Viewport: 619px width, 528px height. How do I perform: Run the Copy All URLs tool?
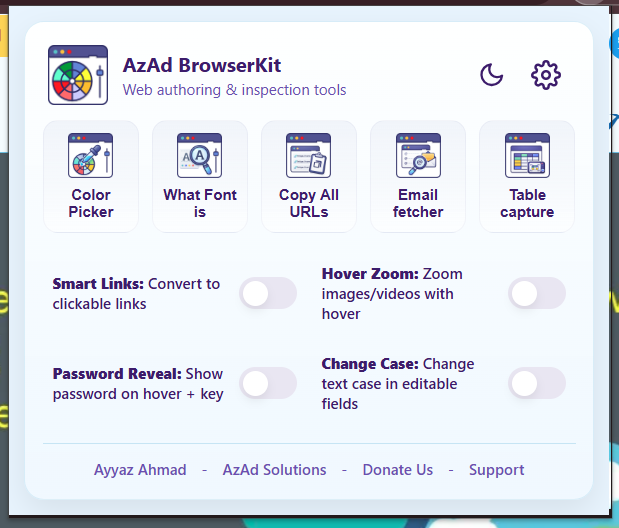click(309, 176)
